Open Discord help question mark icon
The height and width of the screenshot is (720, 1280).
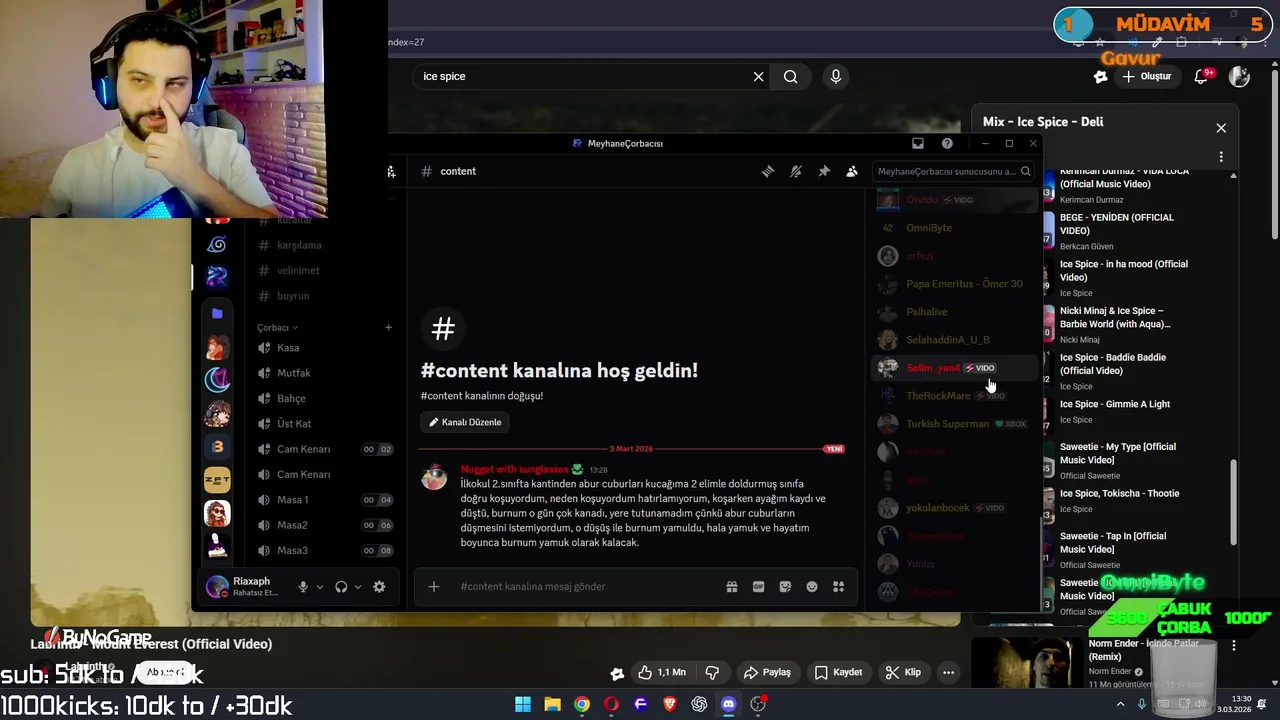pyautogui.click(x=947, y=143)
